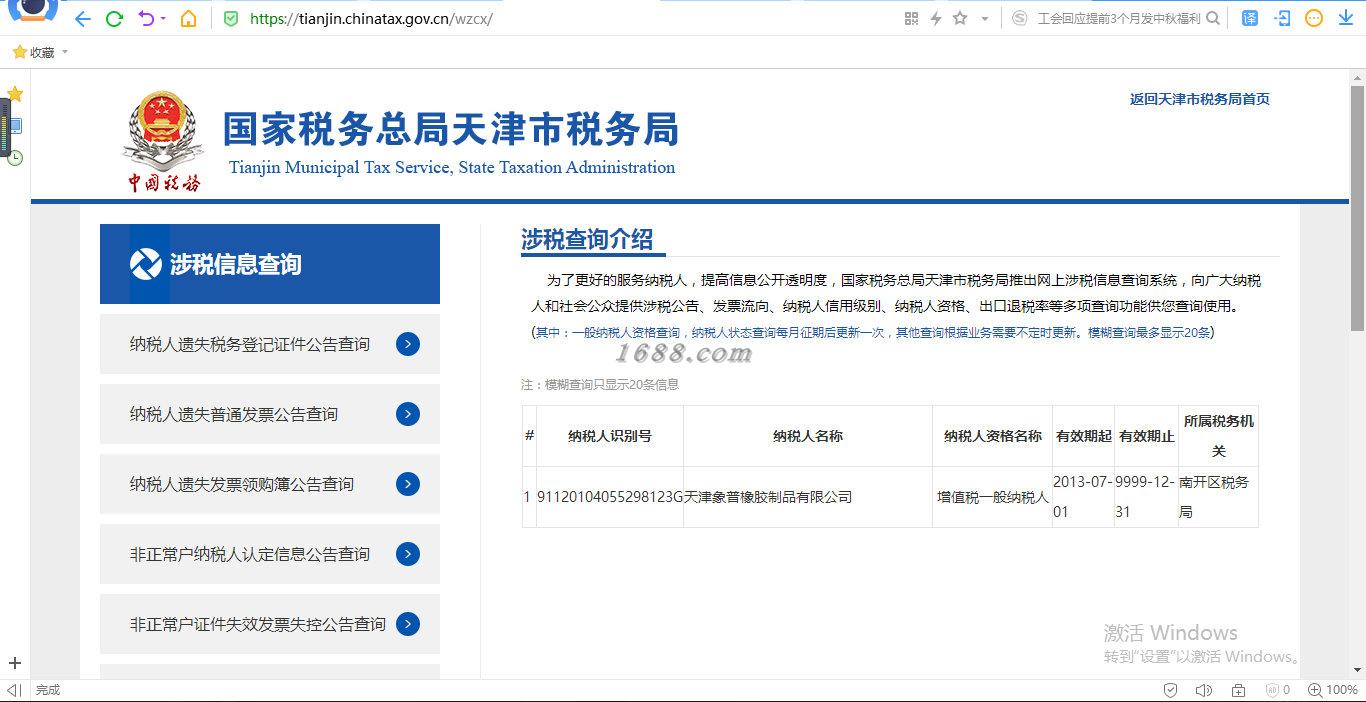Expand the dropdown next to bookmark star
The width and height of the screenshot is (1366, 702).
click(984, 19)
